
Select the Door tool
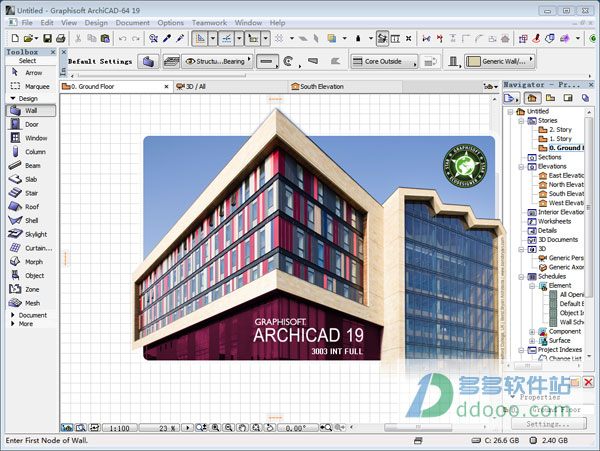pos(31,124)
